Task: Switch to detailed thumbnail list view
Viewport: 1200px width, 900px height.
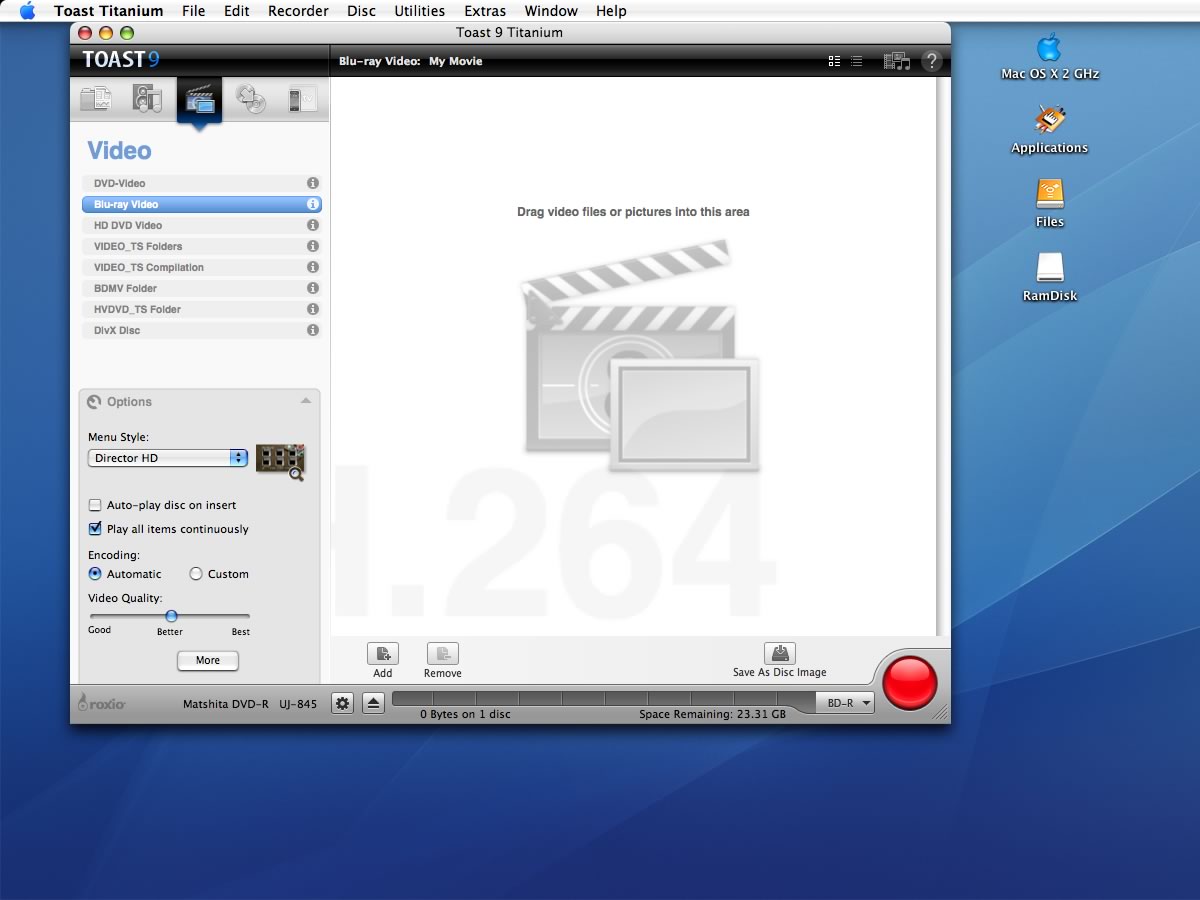Action: pos(834,61)
